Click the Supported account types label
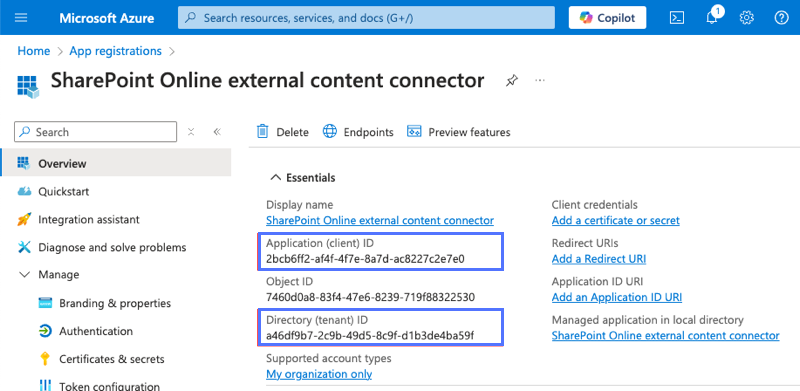800x391 pixels. pyautogui.click(x=329, y=358)
